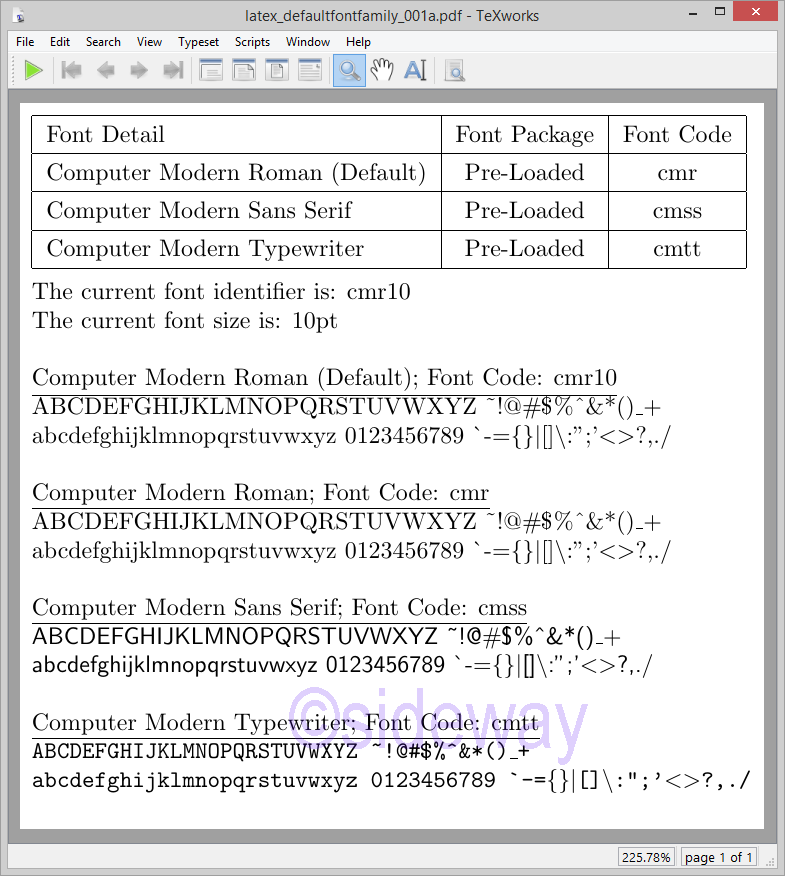Activate the Magnify tool
785x876 pixels.
(x=349, y=71)
